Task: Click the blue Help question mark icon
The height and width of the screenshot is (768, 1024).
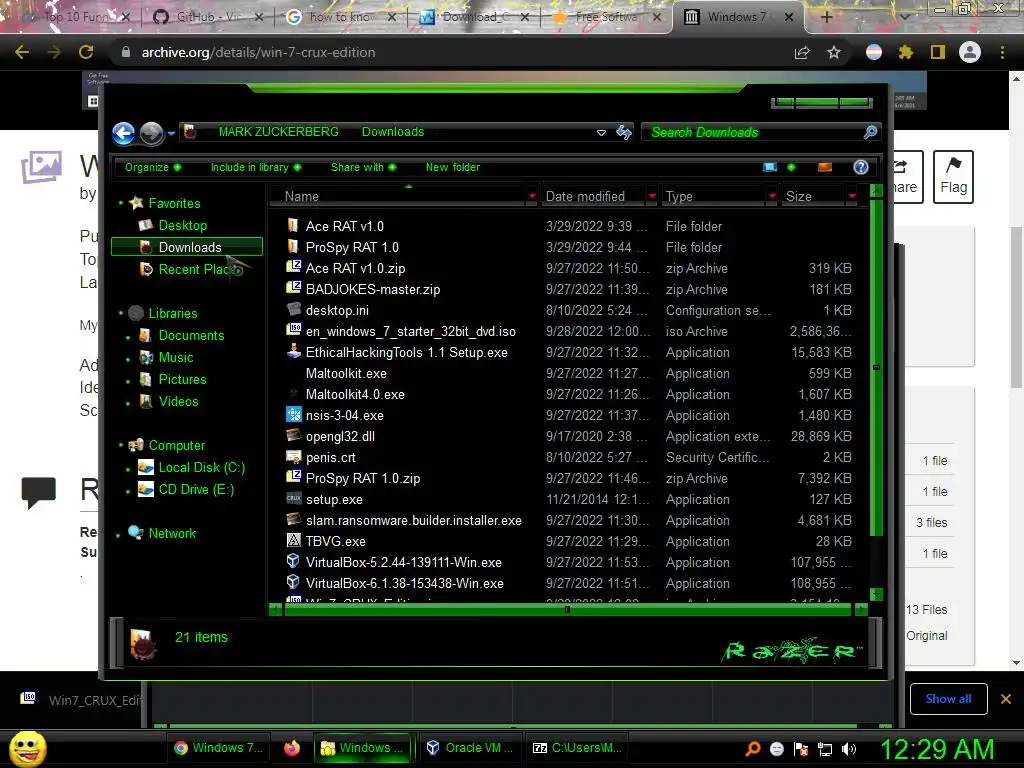Action: click(x=861, y=167)
